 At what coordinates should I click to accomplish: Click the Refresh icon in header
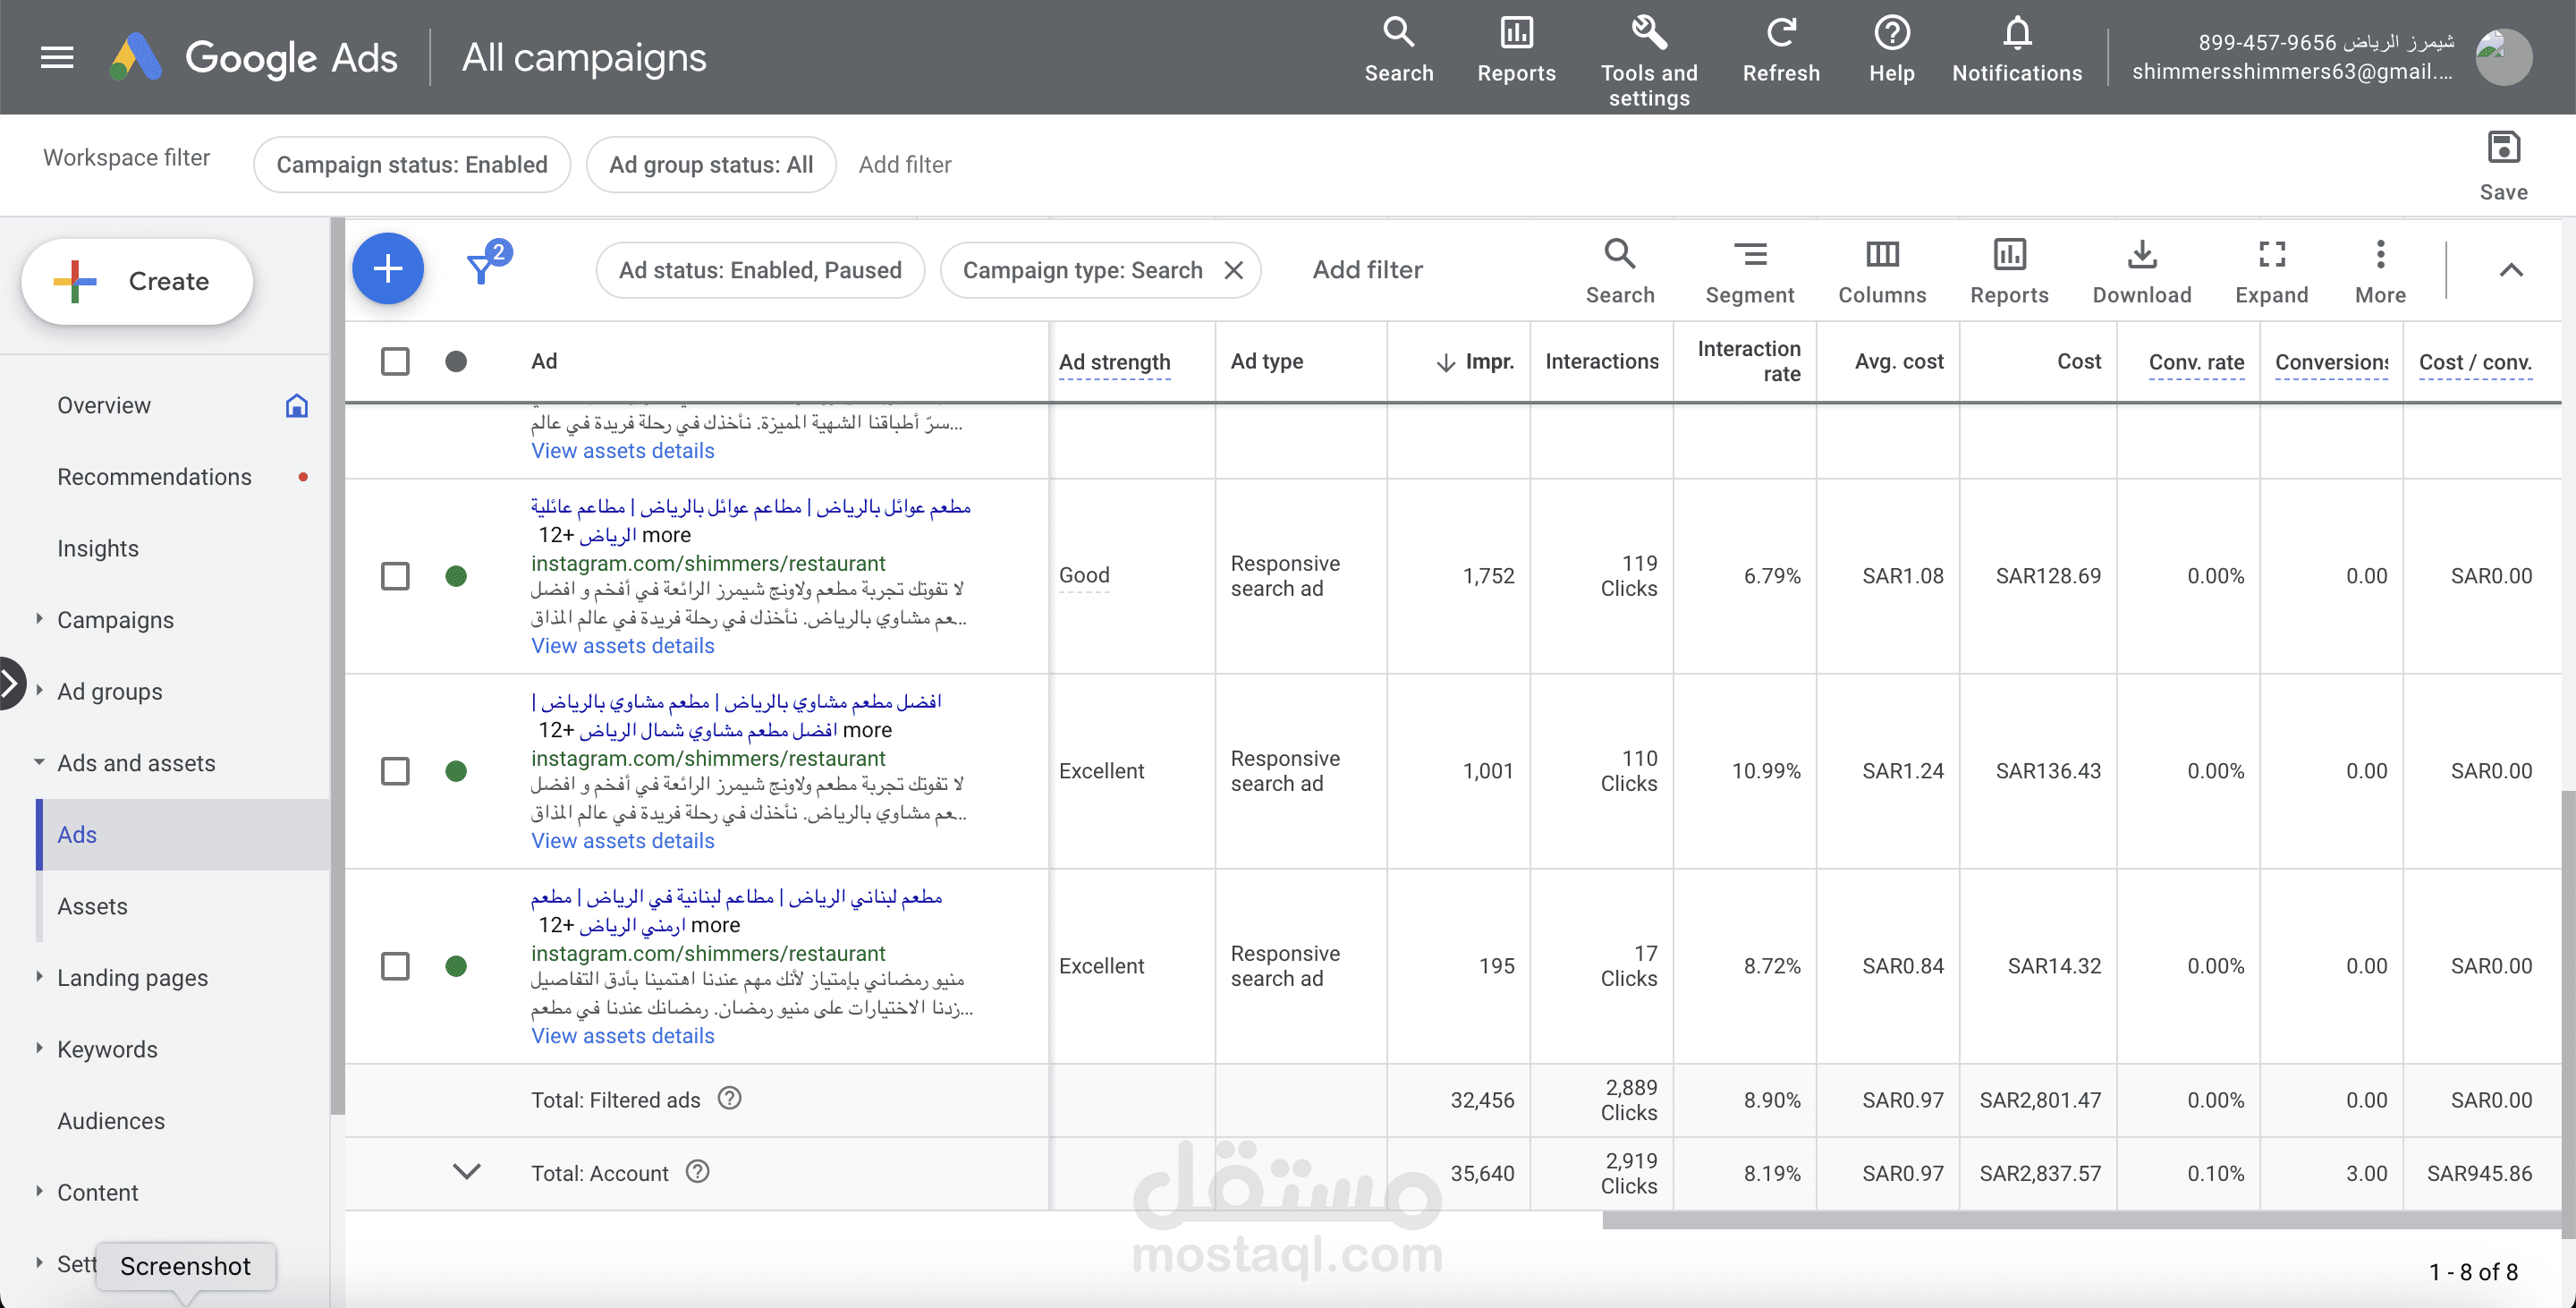1780,34
